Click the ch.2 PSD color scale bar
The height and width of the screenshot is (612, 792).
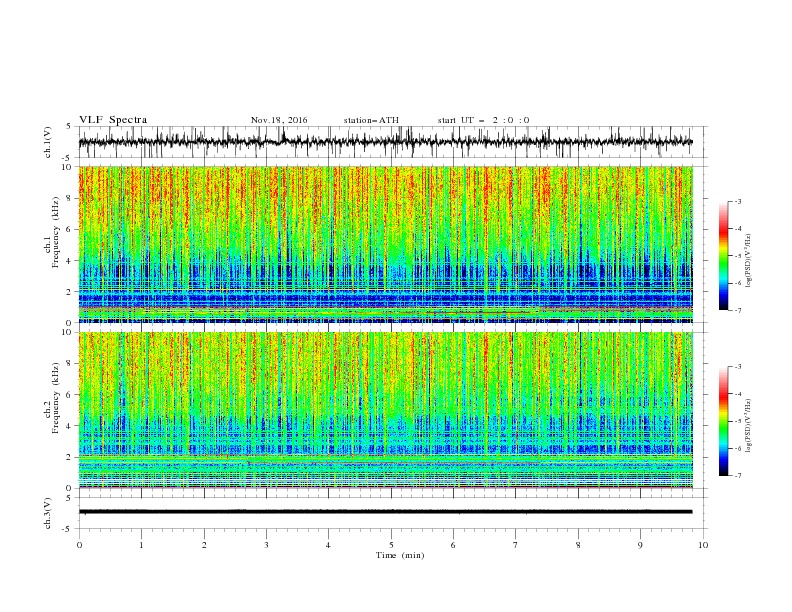[723, 421]
